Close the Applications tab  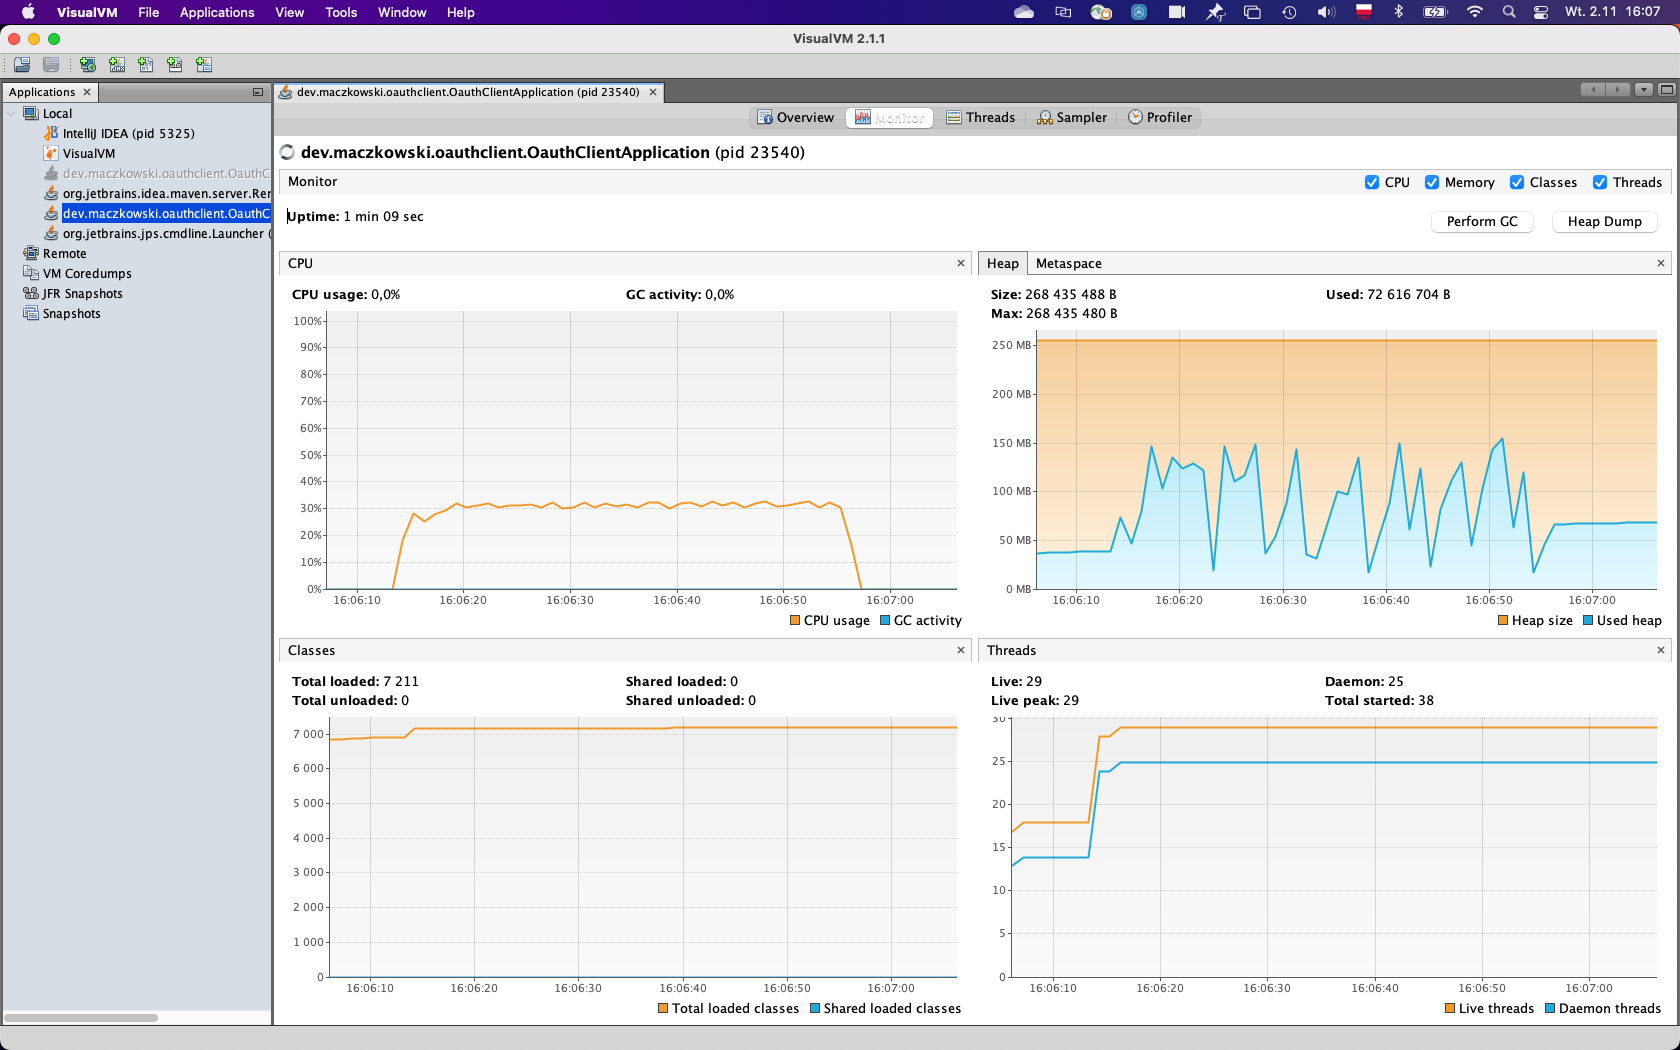tap(87, 92)
